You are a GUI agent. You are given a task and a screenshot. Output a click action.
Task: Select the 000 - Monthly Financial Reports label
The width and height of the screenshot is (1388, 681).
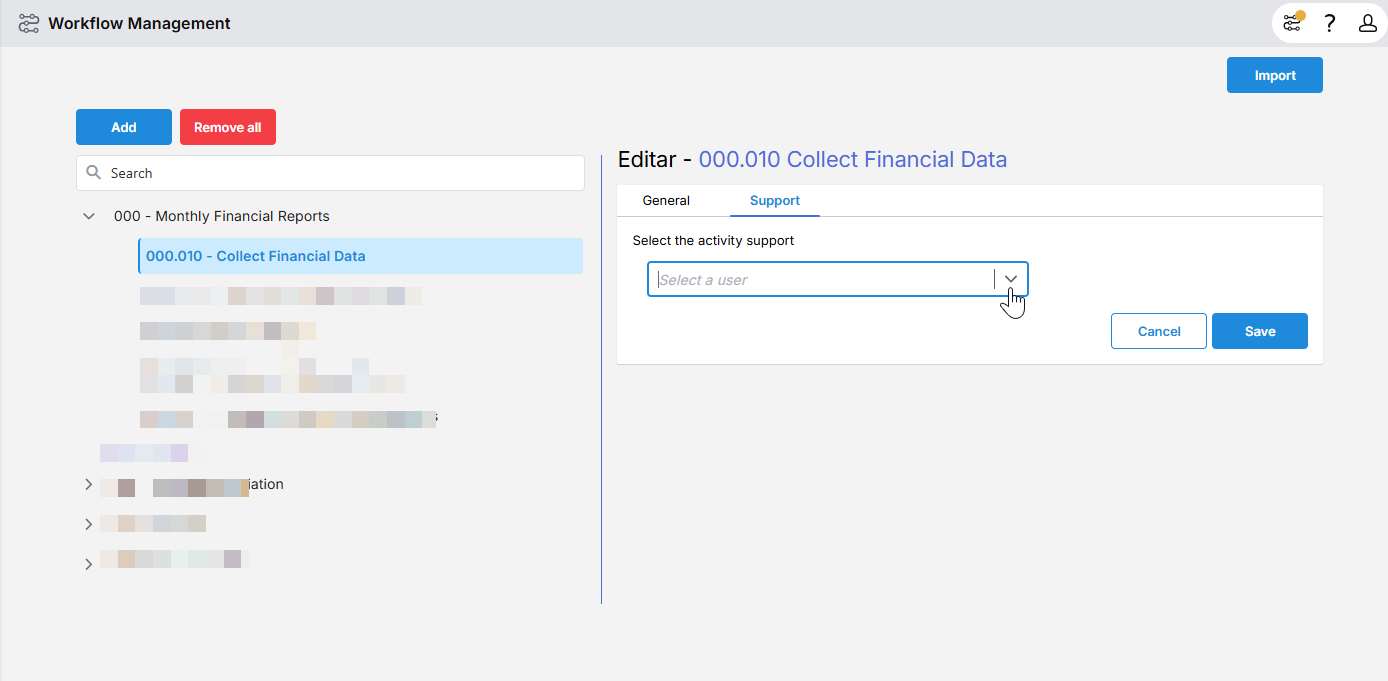click(221, 216)
